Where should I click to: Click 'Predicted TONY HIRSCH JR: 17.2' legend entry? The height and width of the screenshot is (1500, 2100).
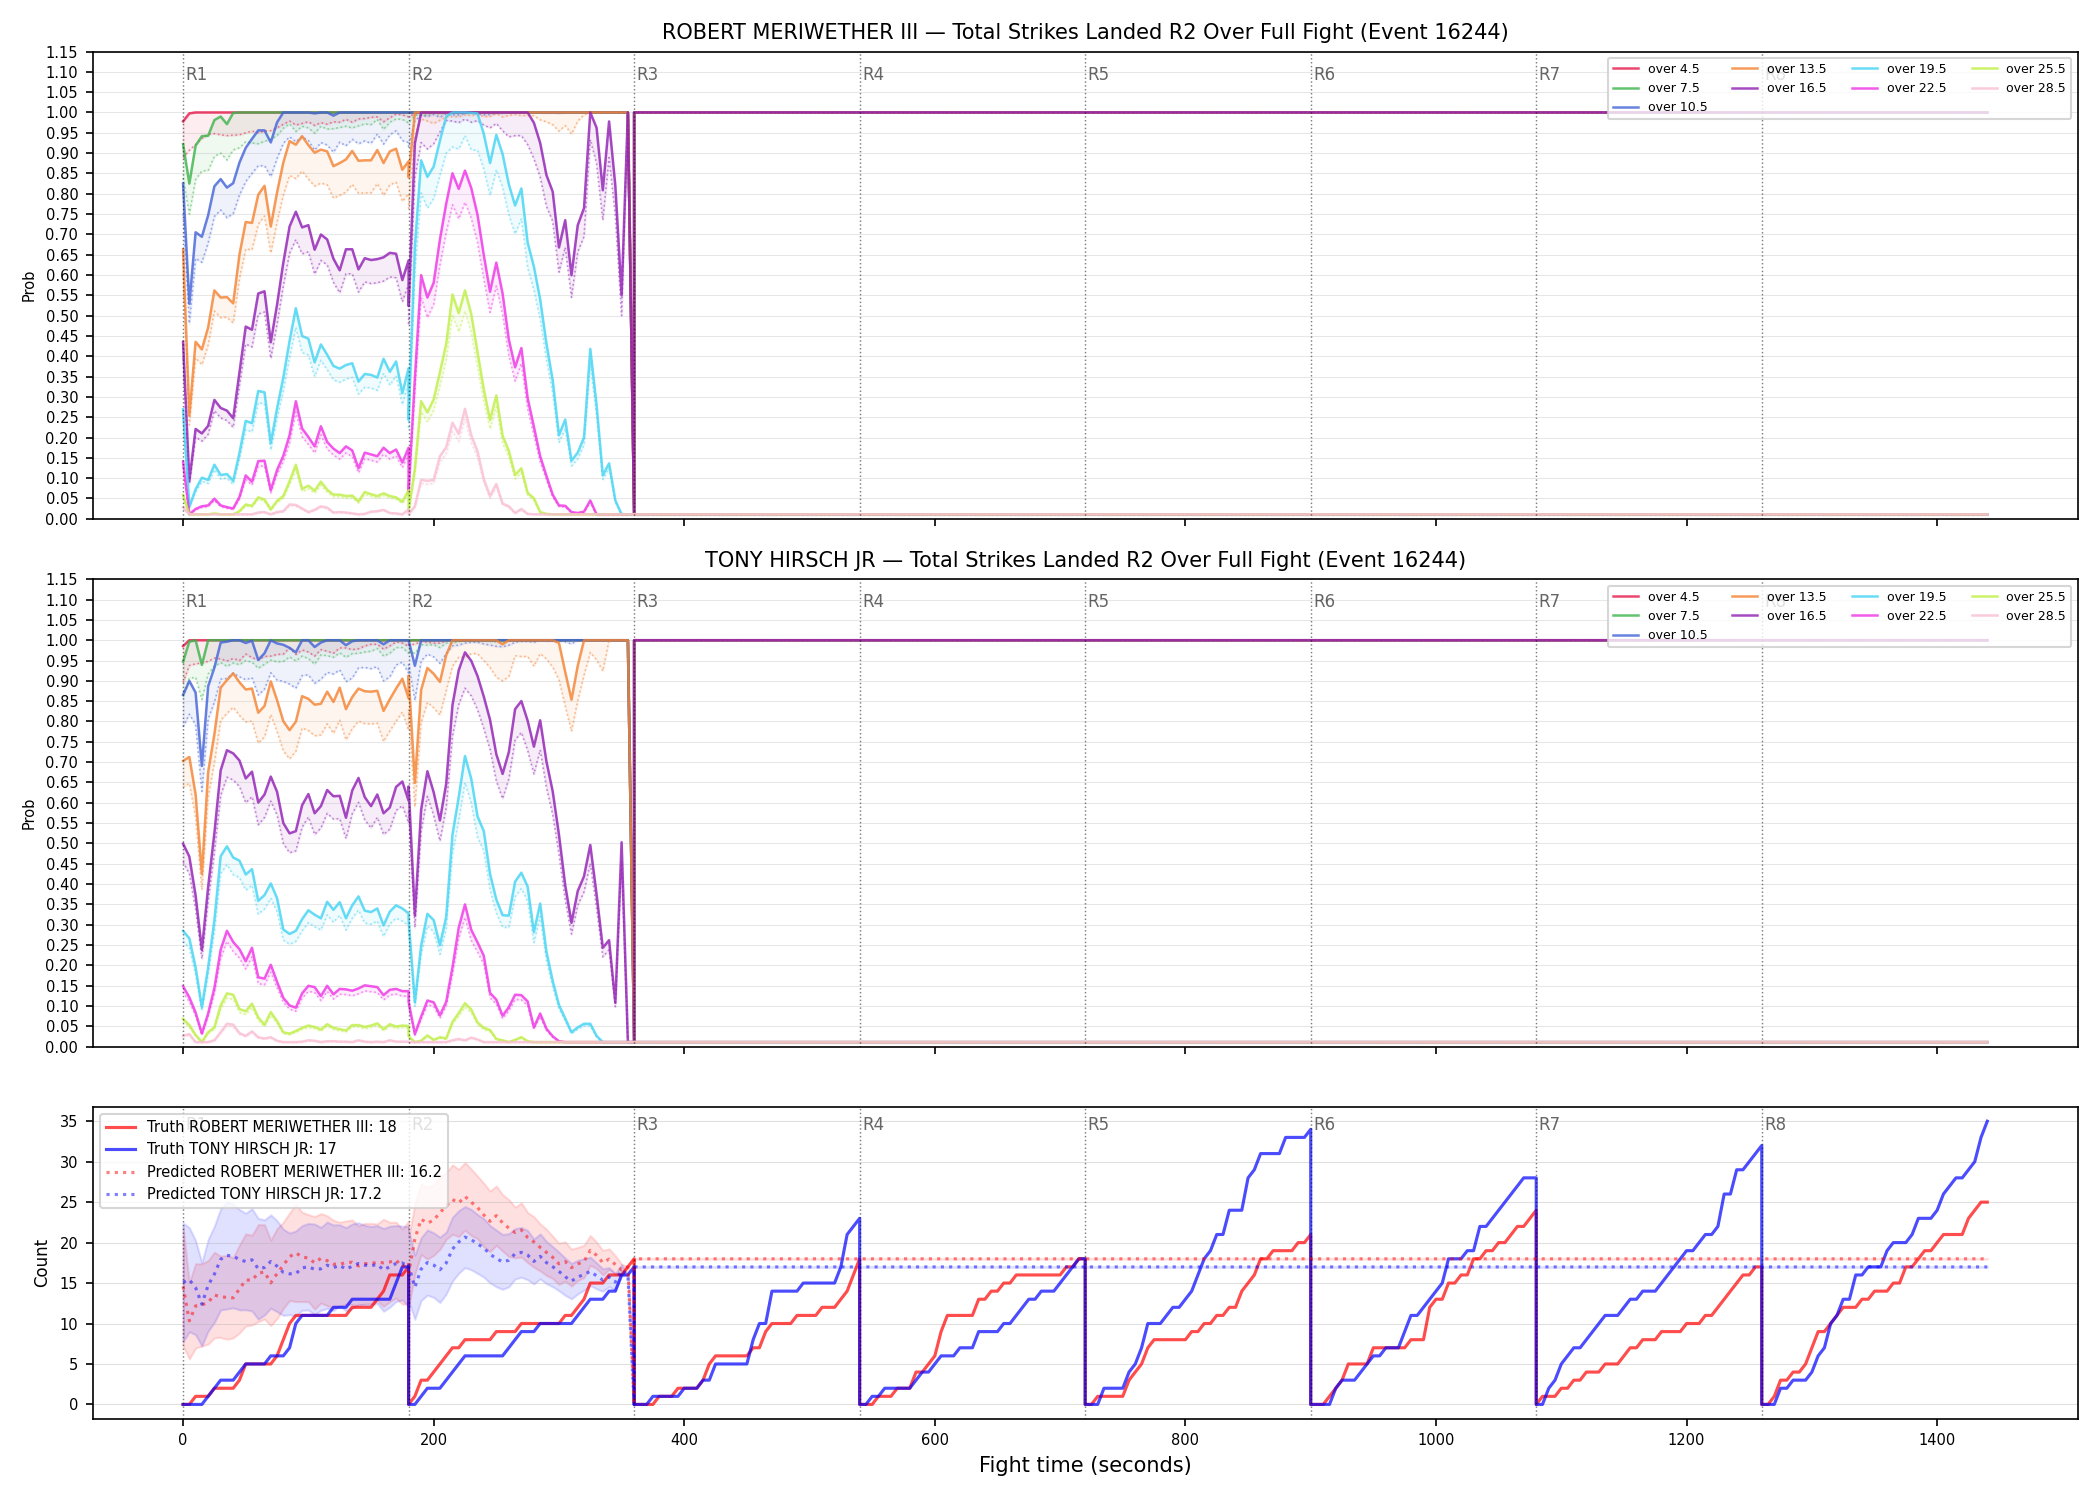coord(243,1193)
